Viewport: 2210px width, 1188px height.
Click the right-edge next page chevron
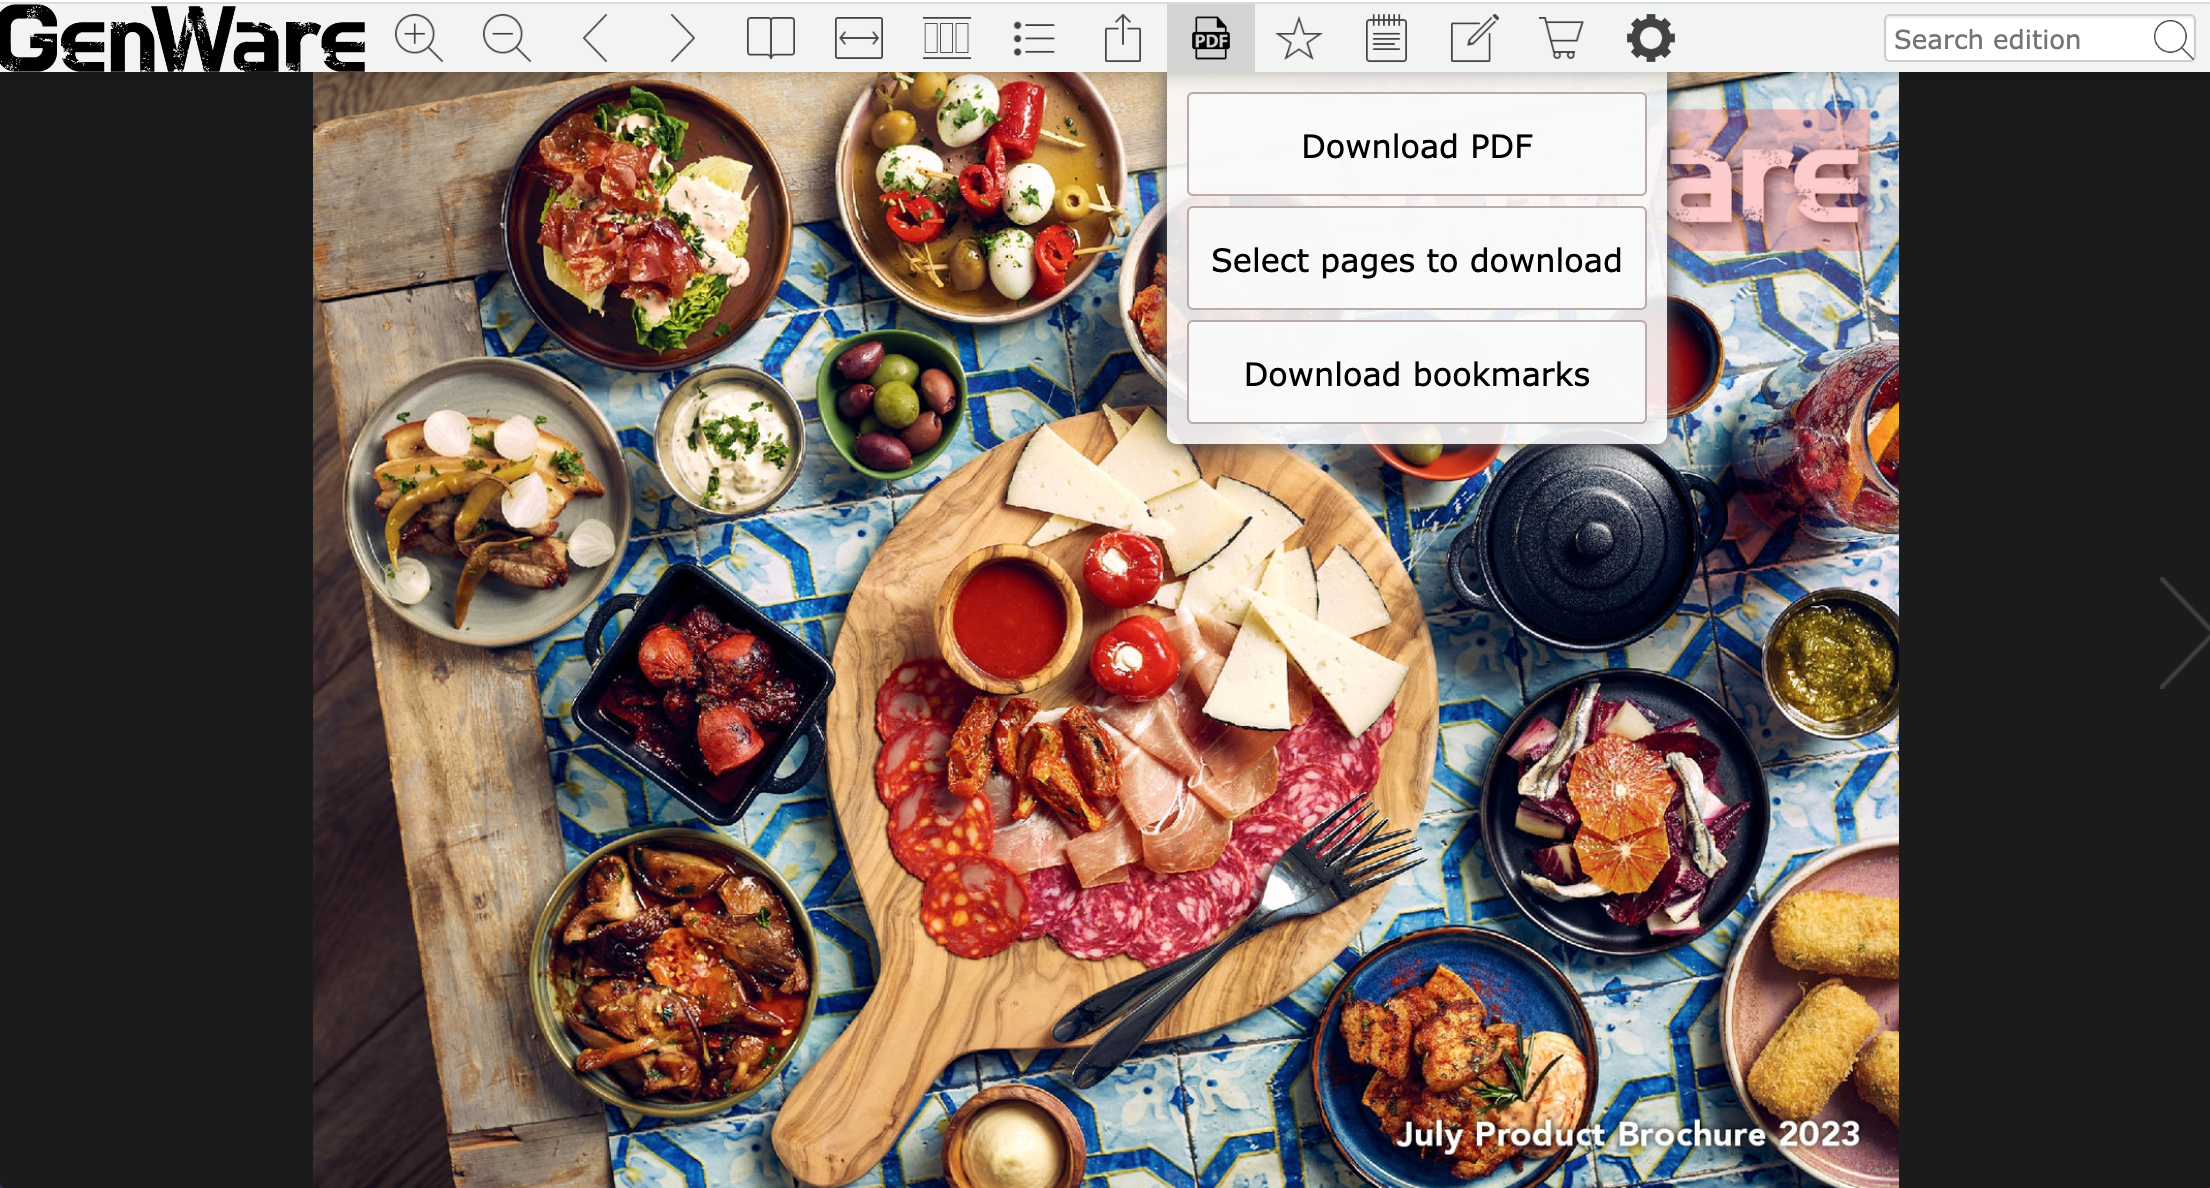click(x=2183, y=632)
